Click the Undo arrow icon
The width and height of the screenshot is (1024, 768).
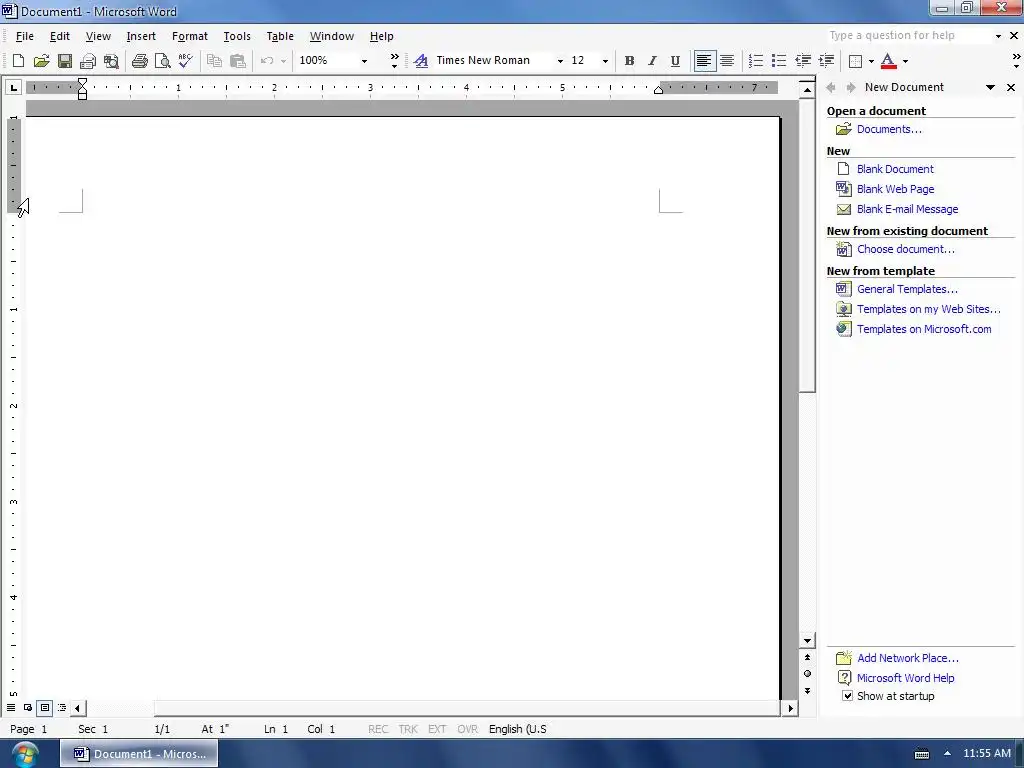pyautogui.click(x=266, y=61)
